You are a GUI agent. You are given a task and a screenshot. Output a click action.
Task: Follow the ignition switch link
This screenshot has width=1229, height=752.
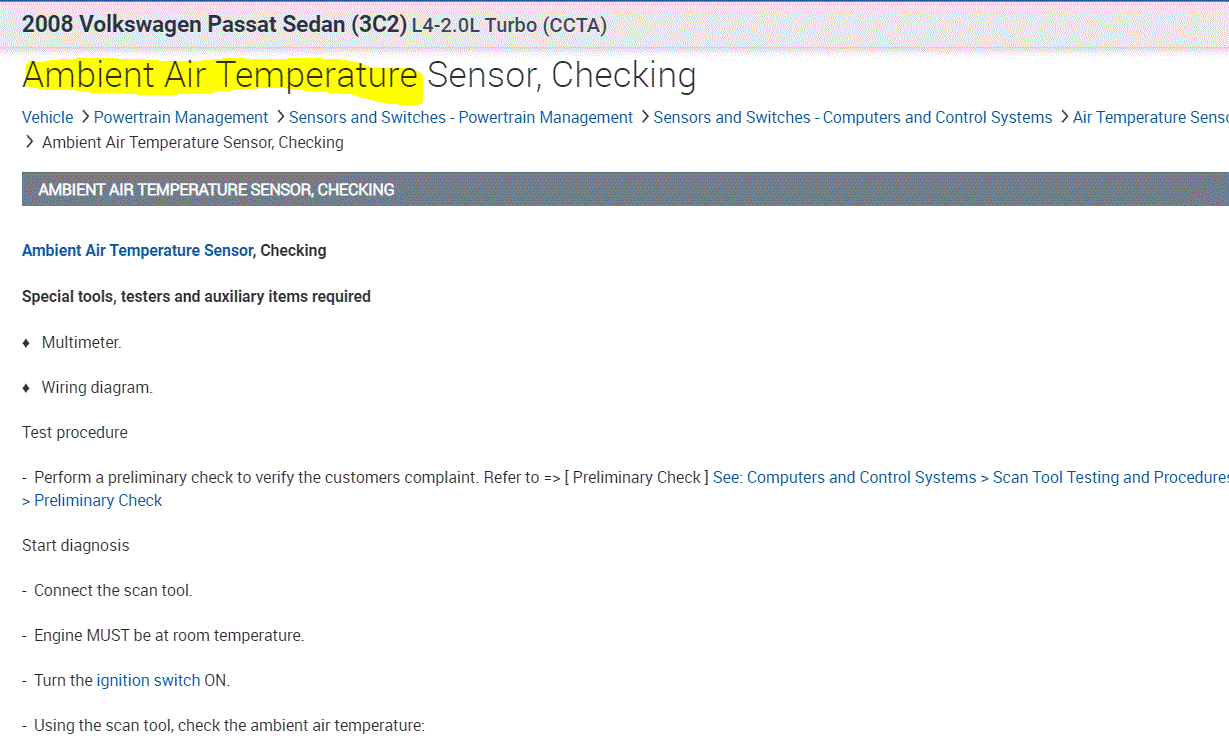coord(148,680)
